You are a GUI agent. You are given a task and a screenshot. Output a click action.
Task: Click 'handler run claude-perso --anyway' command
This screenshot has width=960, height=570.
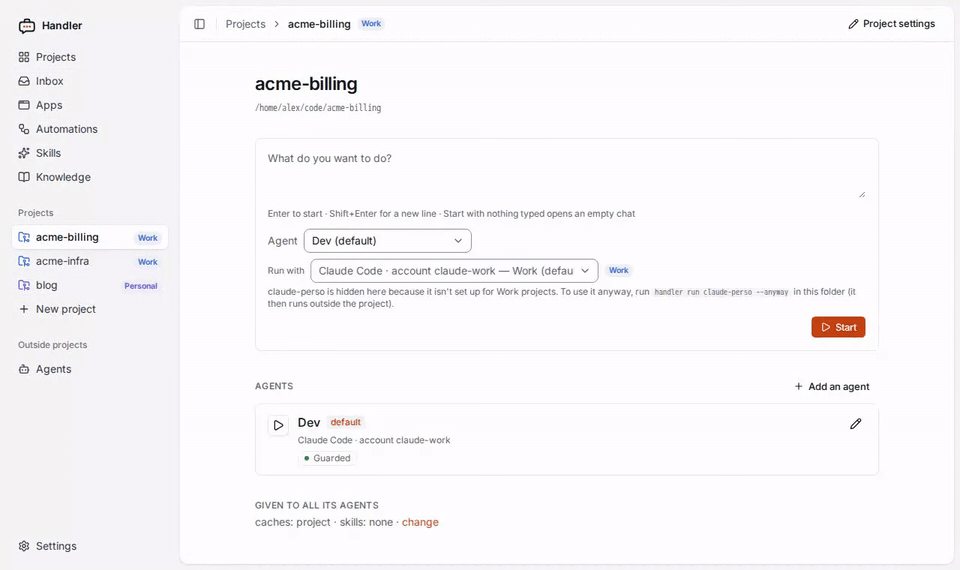coord(721,292)
